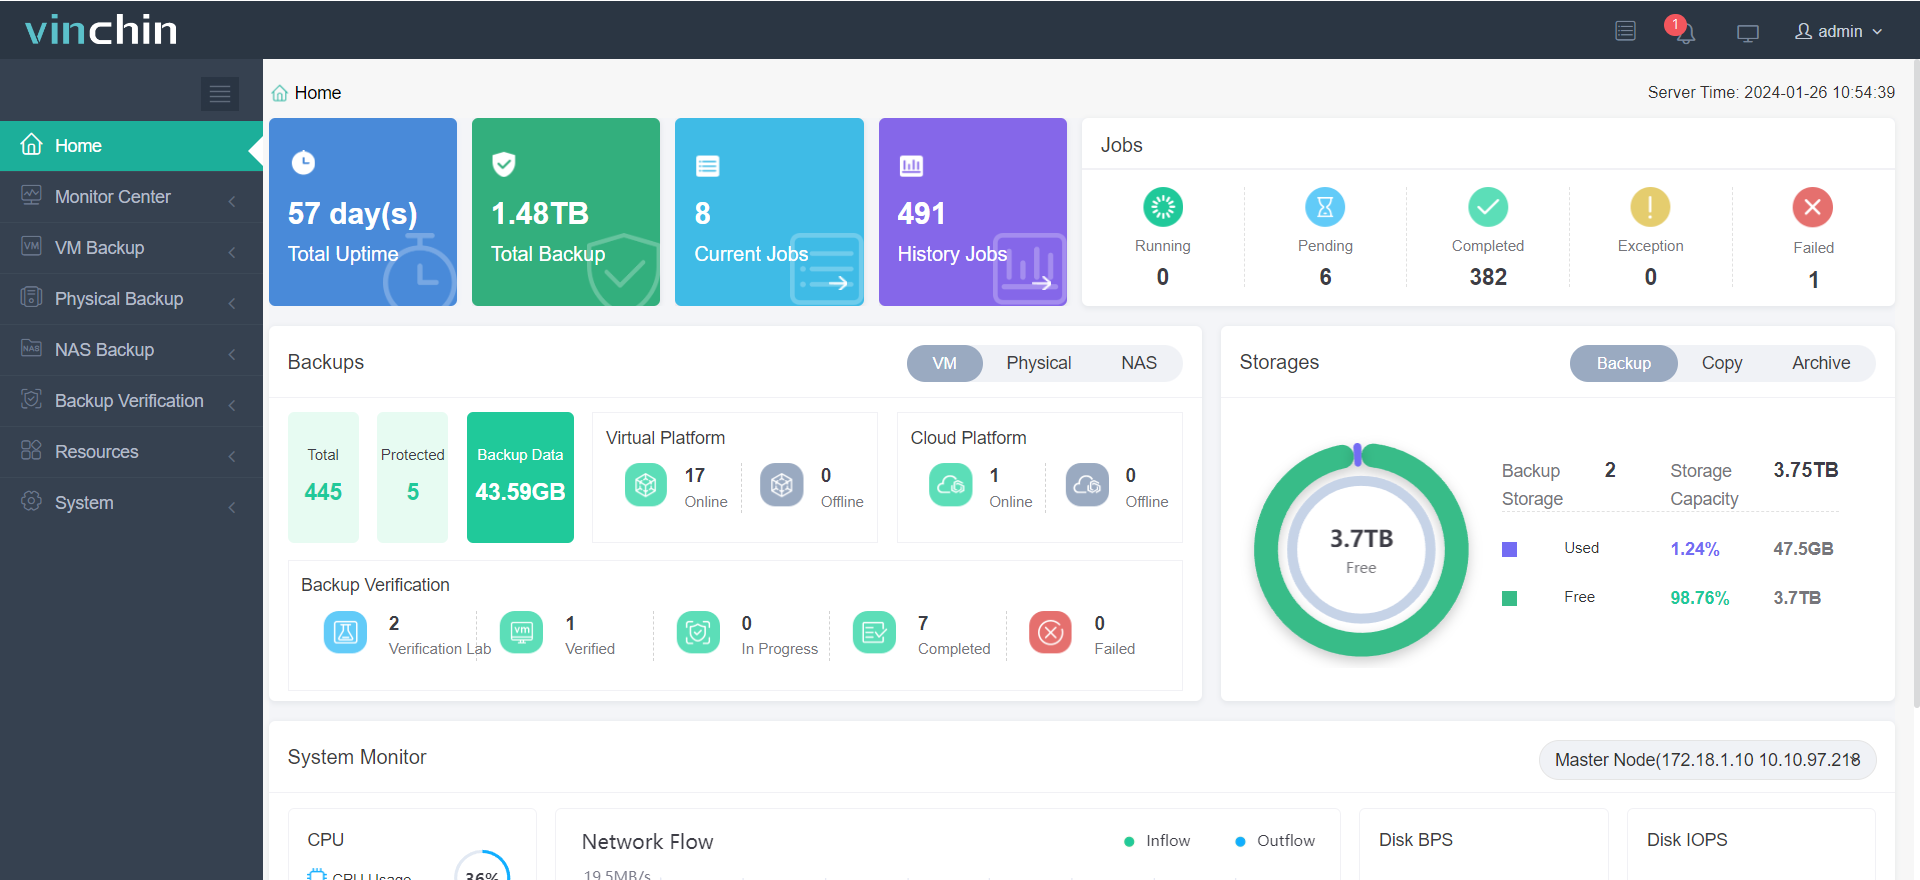This screenshot has height=880, width=1920.
Task: Click the Failed jobs red X icon
Action: click(x=1813, y=208)
